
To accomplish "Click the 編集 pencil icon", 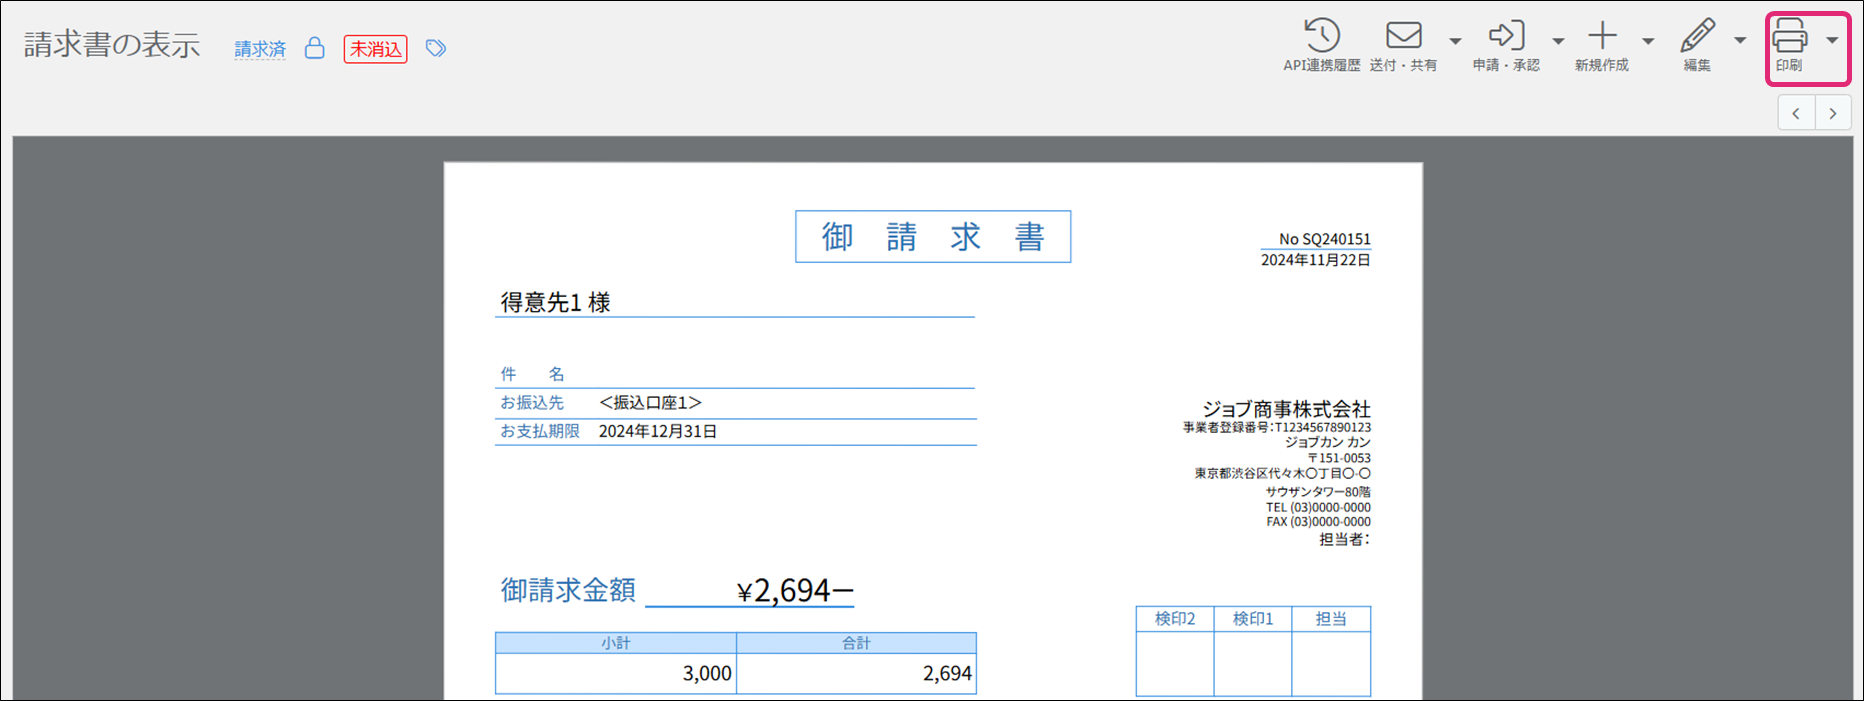I will pyautogui.click(x=1697, y=37).
